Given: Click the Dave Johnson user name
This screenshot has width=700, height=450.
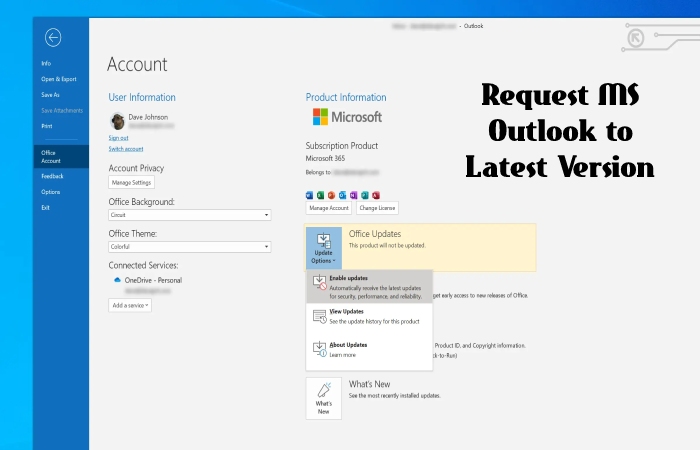Looking at the screenshot, I should click(148, 117).
